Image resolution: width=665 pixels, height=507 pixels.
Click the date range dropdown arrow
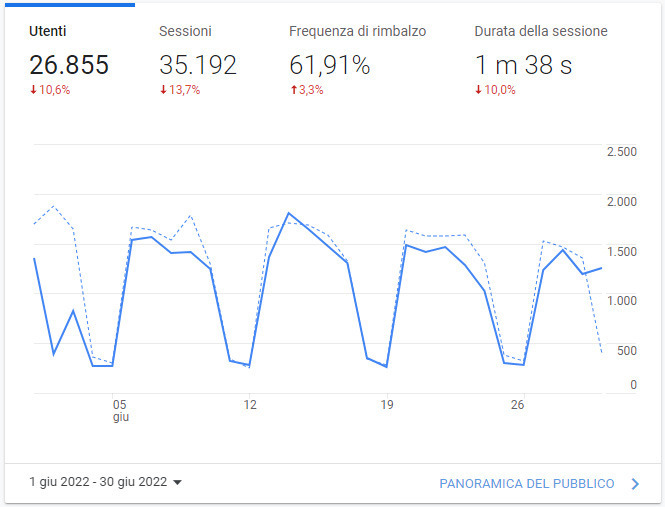click(x=178, y=483)
